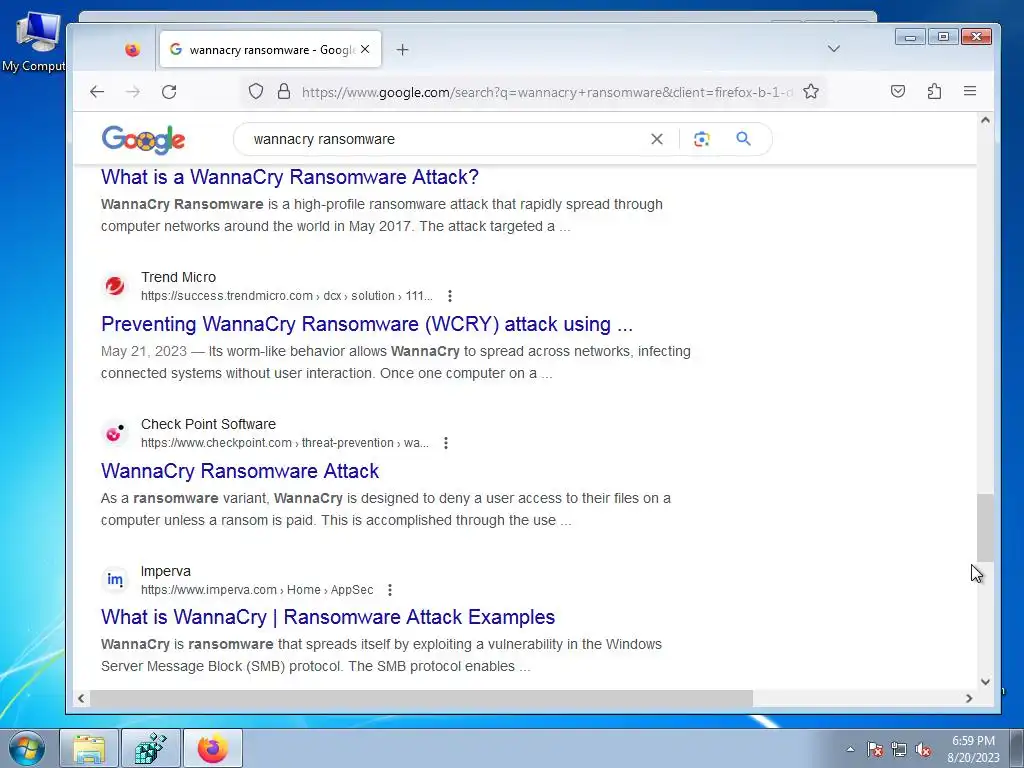1024x768 pixels.
Task: Clear the search box with the X
Action: 657,139
